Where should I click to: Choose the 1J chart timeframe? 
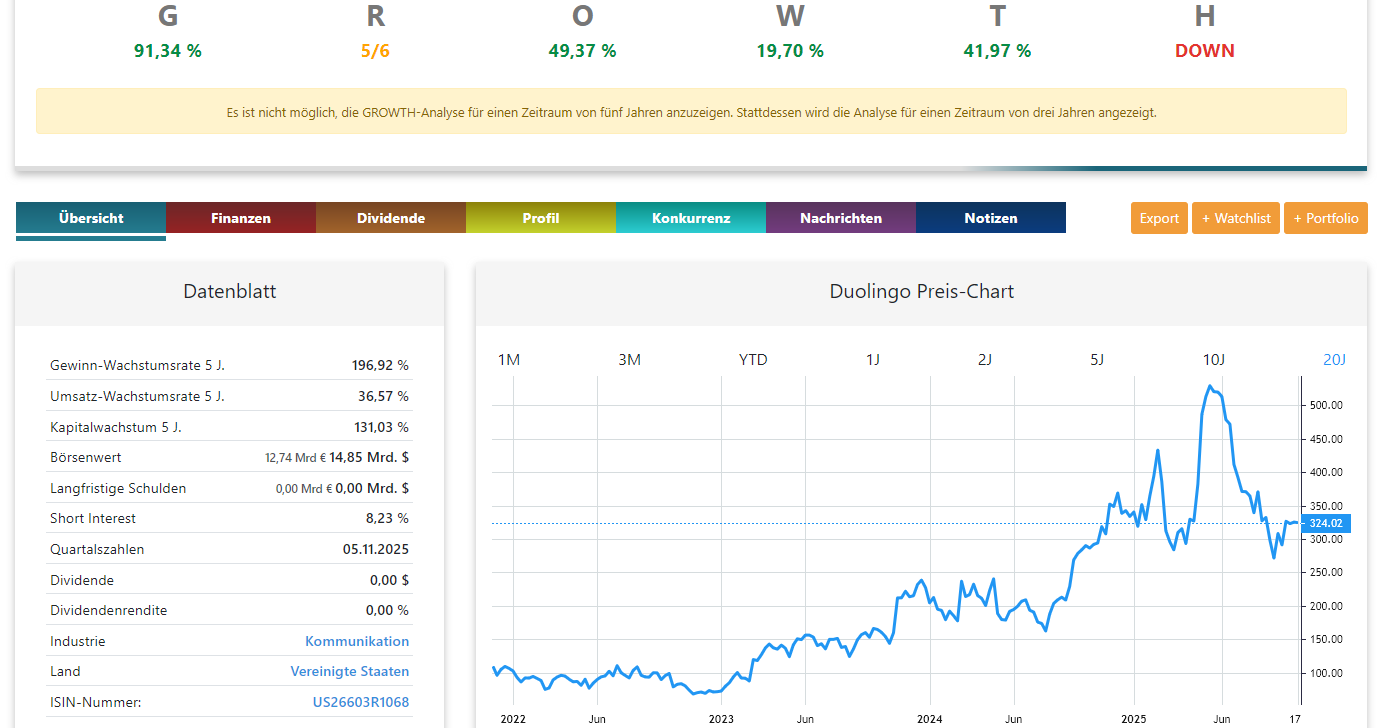coord(873,360)
